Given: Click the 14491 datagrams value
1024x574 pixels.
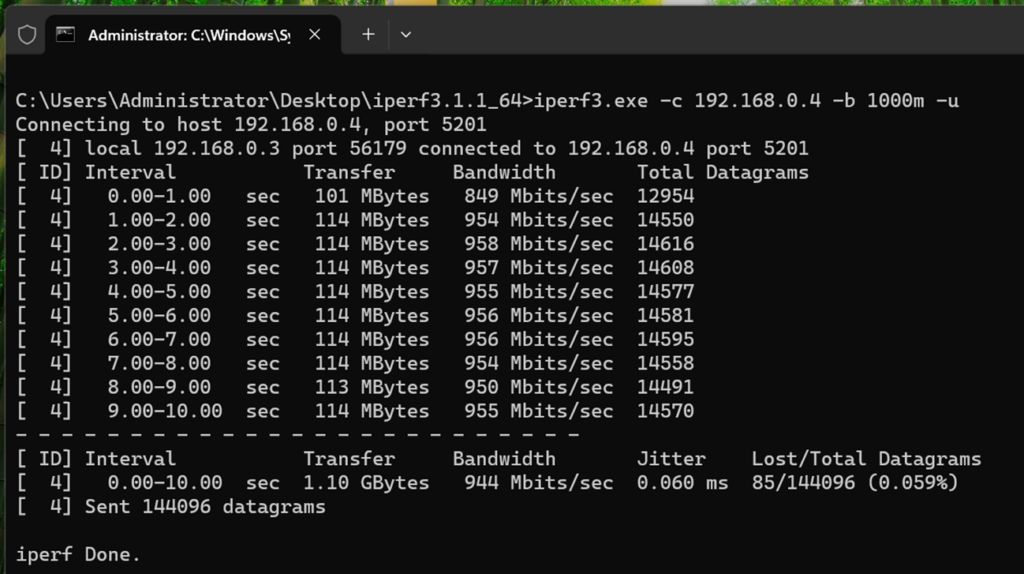Looking at the screenshot, I should pyautogui.click(x=665, y=387).
